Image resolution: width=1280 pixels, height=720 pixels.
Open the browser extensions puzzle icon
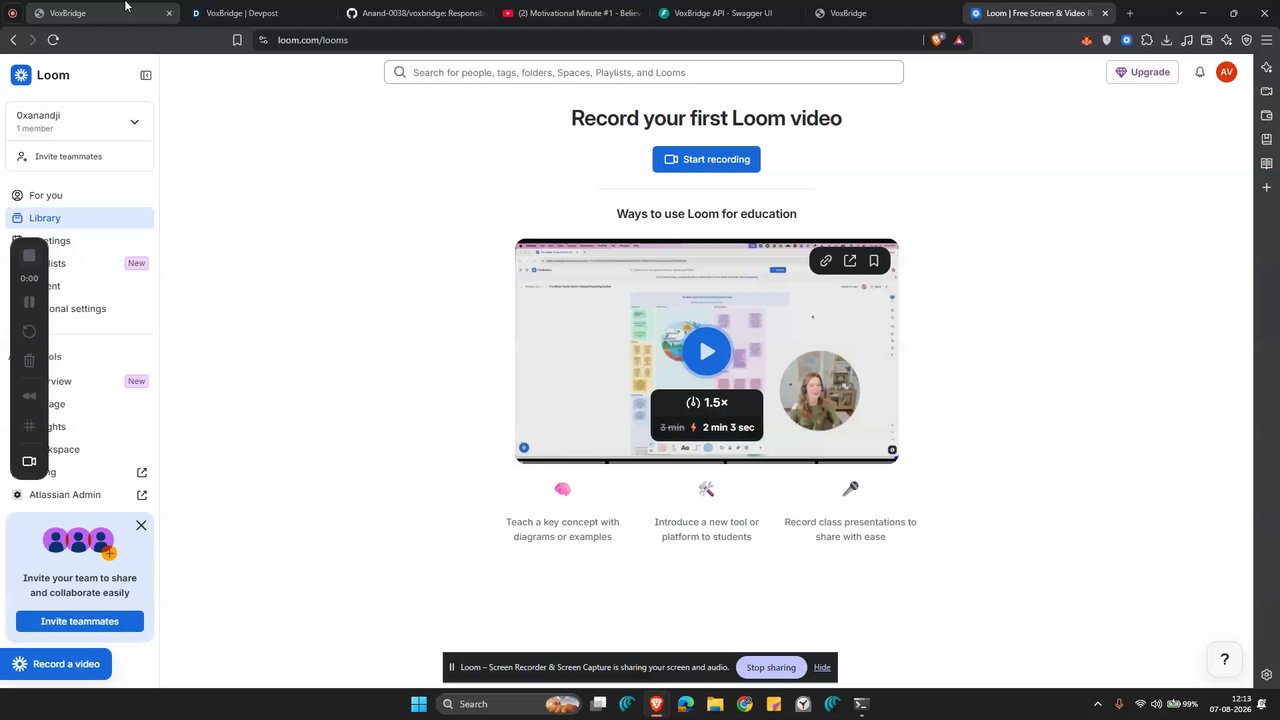pos(1147,40)
